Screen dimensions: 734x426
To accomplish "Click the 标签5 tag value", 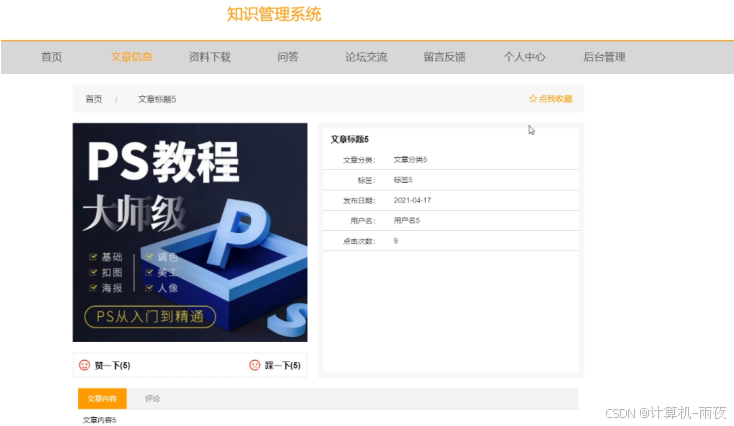I will pyautogui.click(x=403, y=180).
